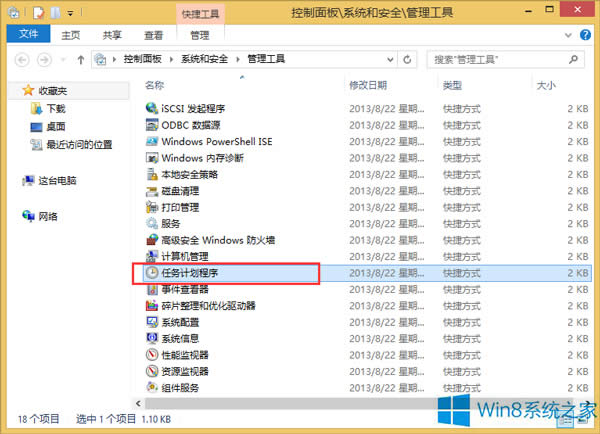The image size is (600, 434).
Task: Open the iSCSI 发起程序 shortcut icon
Action: pyautogui.click(x=152, y=108)
